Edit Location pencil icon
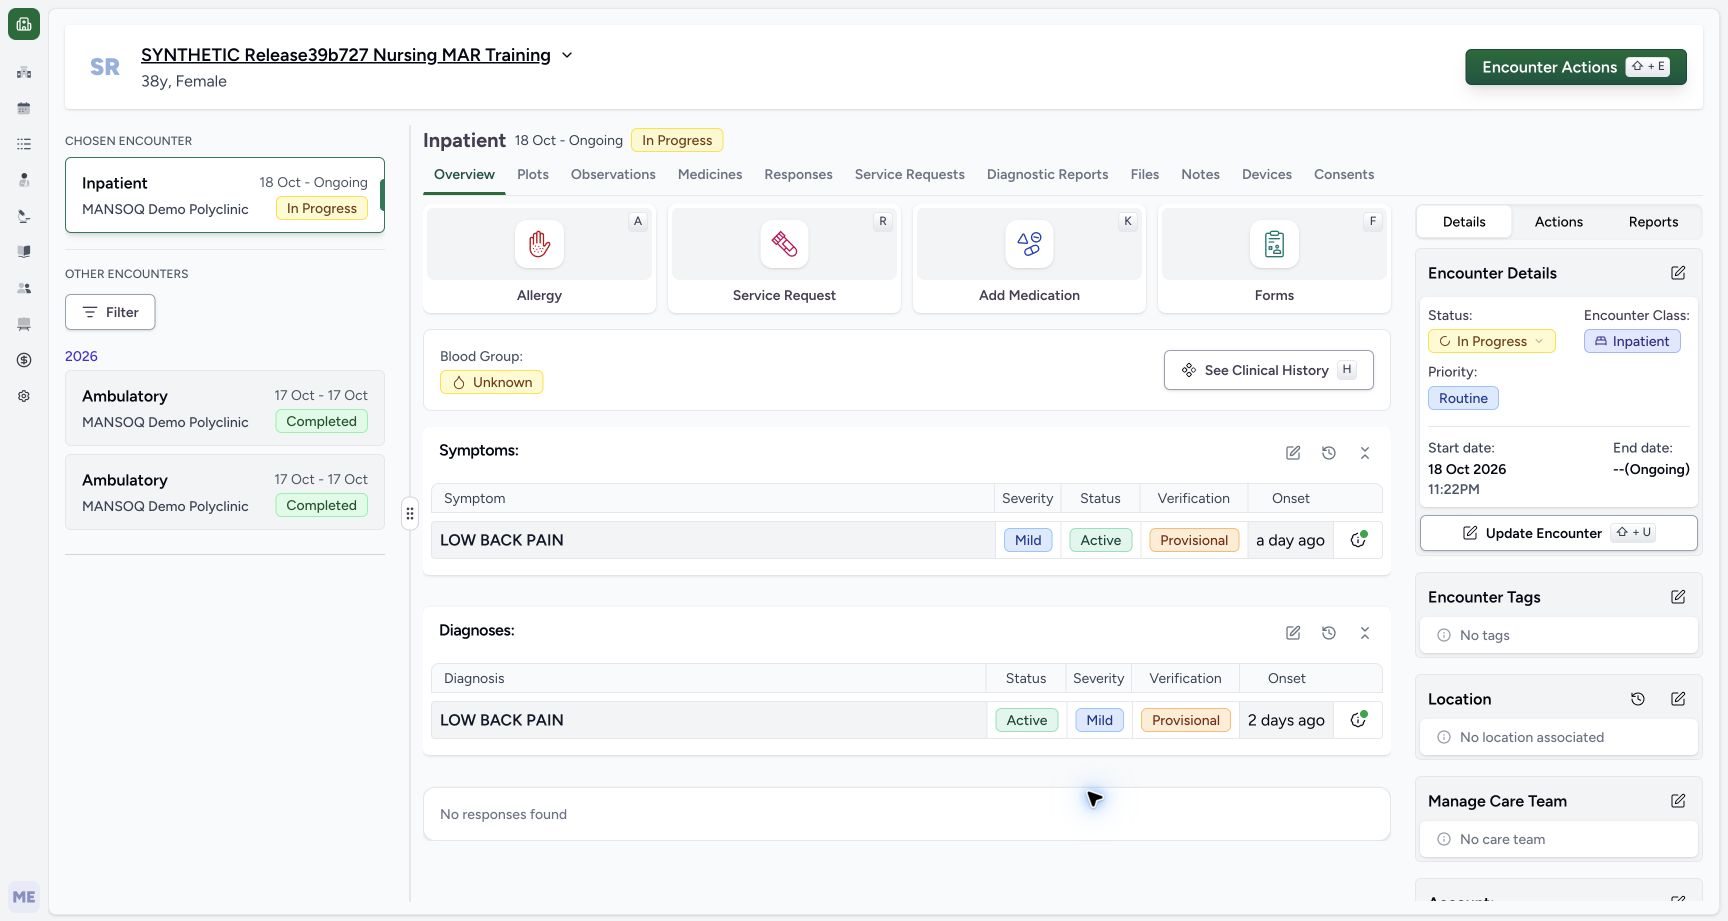Image resolution: width=1728 pixels, height=921 pixels. 1678,699
